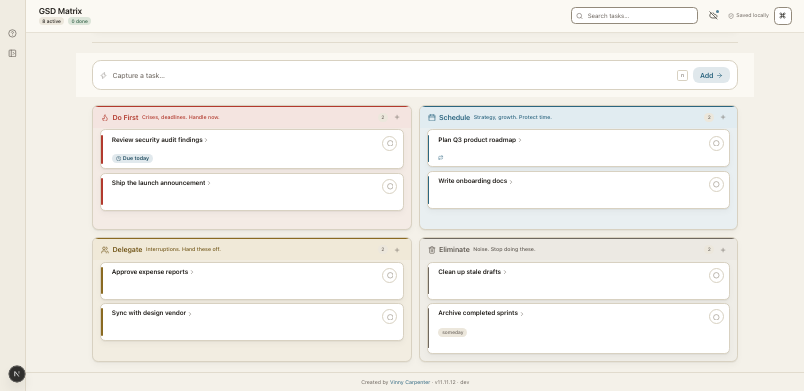
Task: Click the 'Write onboarding docs' title
Action: point(473,181)
